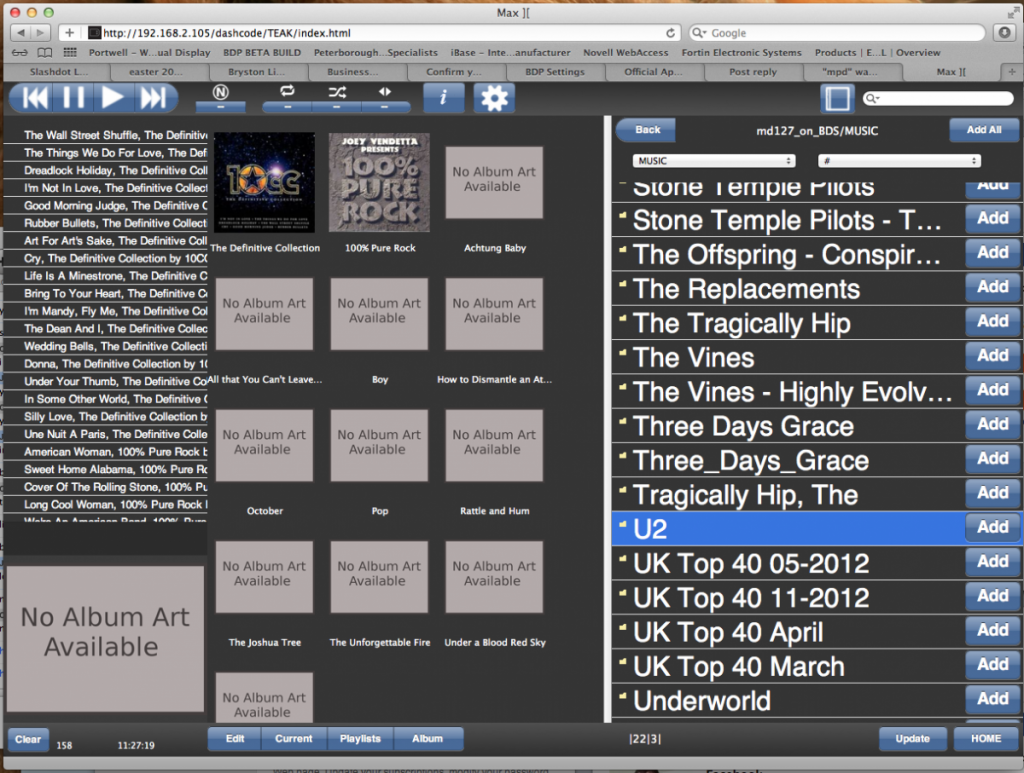Select the 100% Pure Rock album cover
Image resolution: width=1024 pixels, height=773 pixels.
pos(379,182)
